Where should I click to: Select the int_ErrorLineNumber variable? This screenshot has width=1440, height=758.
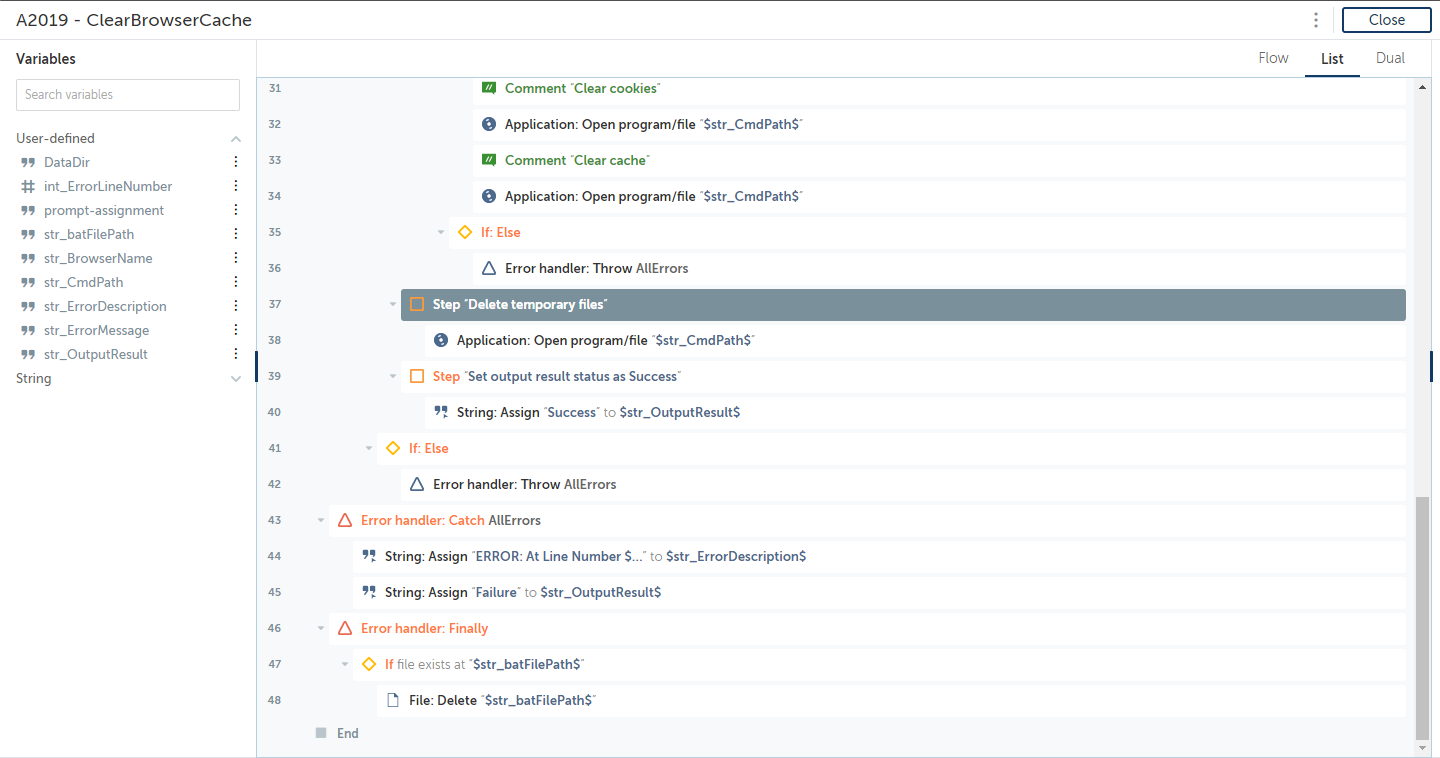(108, 186)
